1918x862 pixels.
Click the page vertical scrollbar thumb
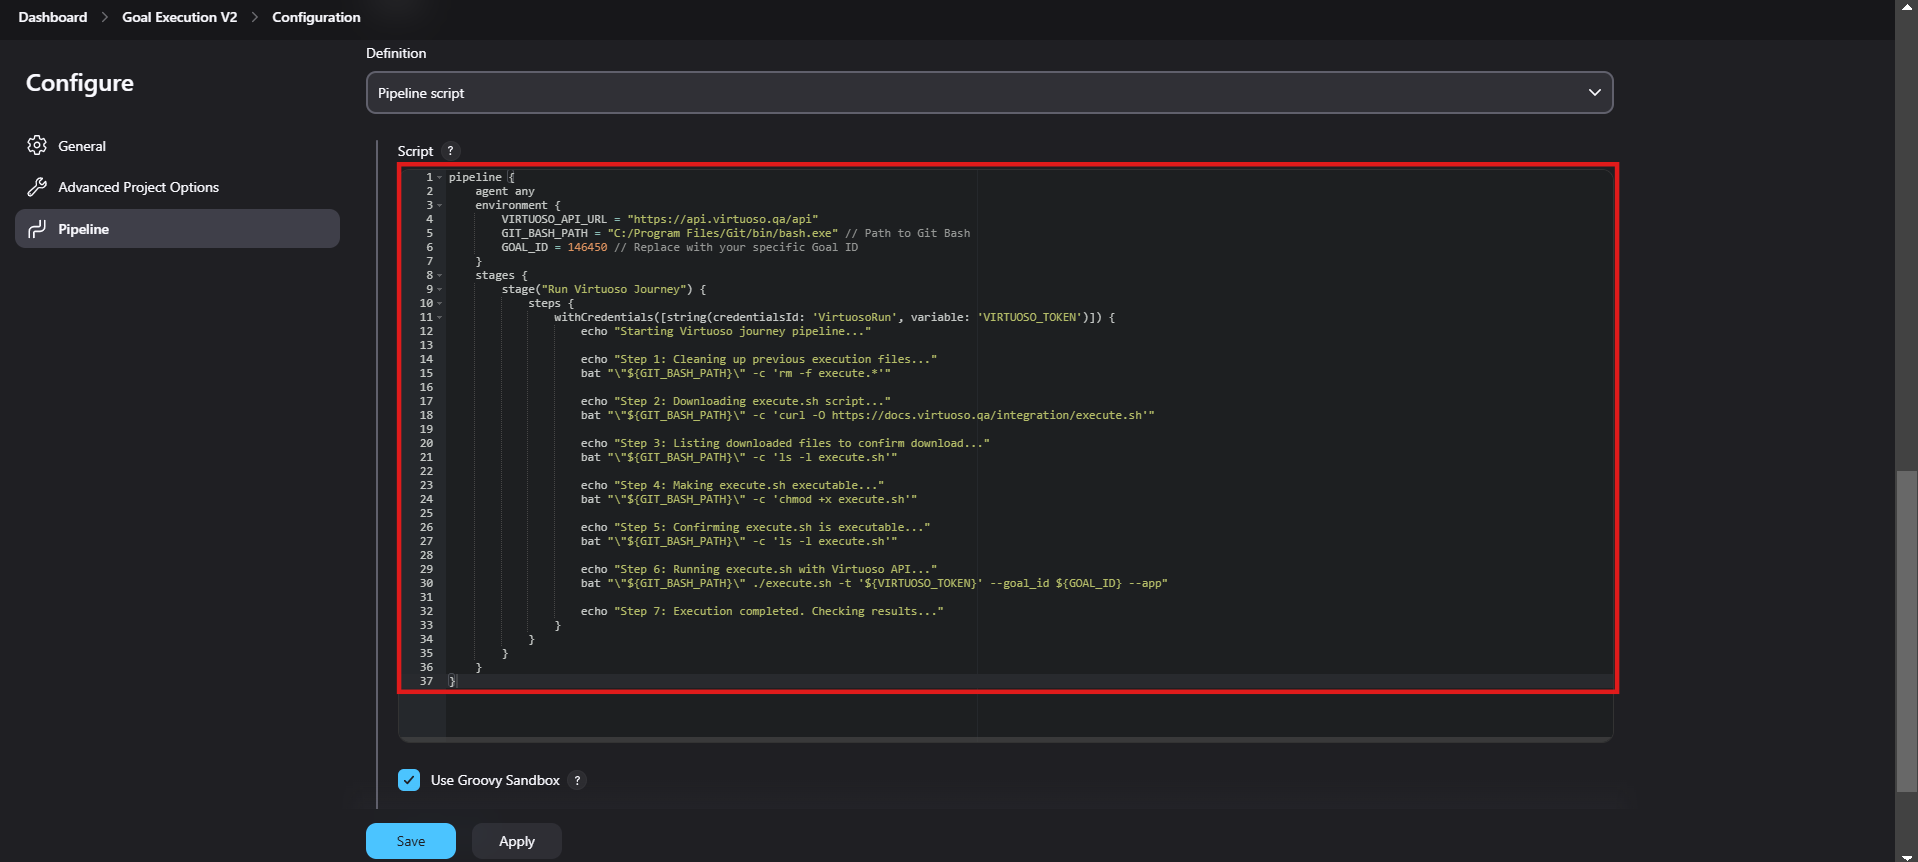point(1906,630)
